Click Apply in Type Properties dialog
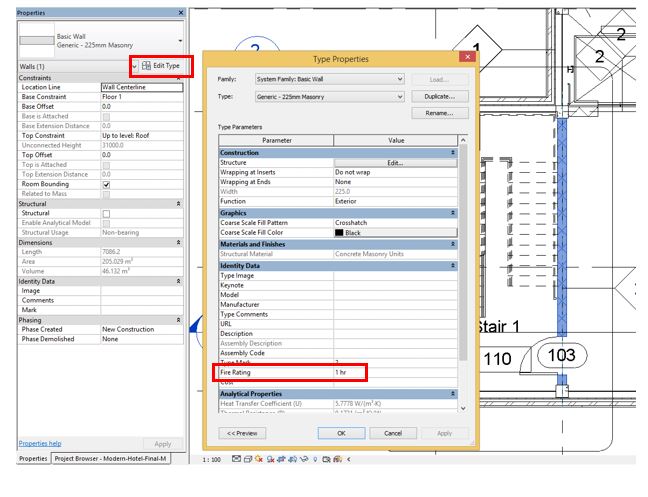Screen dimensions: 648x497 (x=445, y=433)
